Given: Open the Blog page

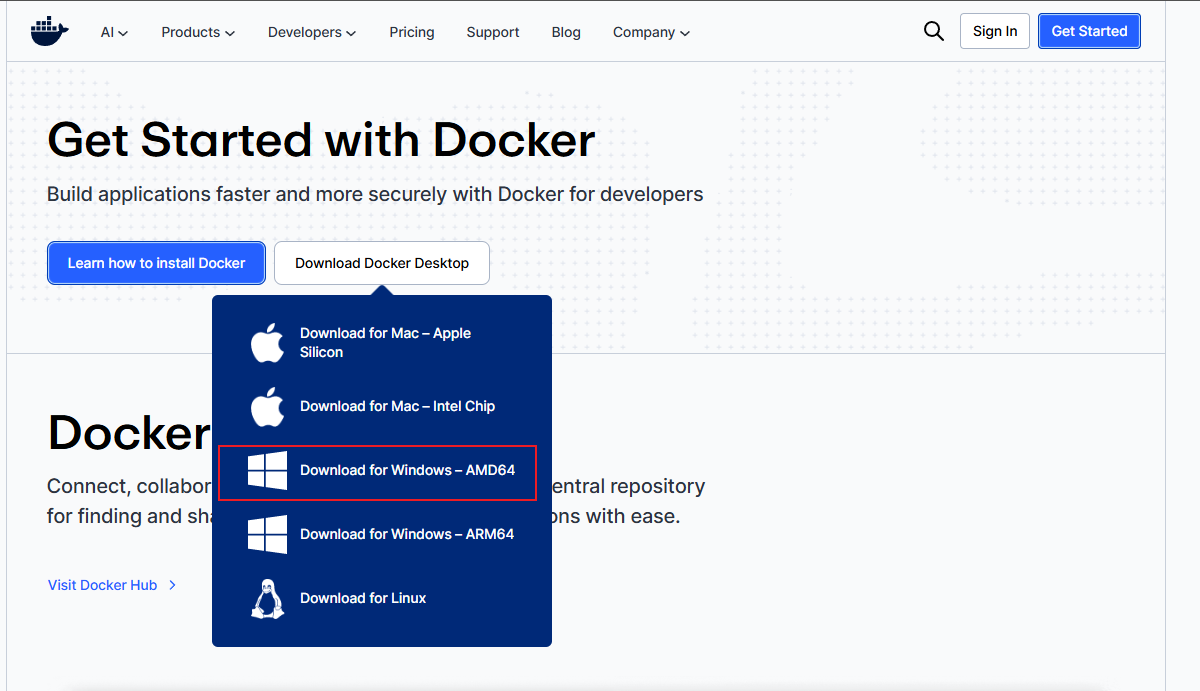Looking at the screenshot, I should tap(566, 32).
